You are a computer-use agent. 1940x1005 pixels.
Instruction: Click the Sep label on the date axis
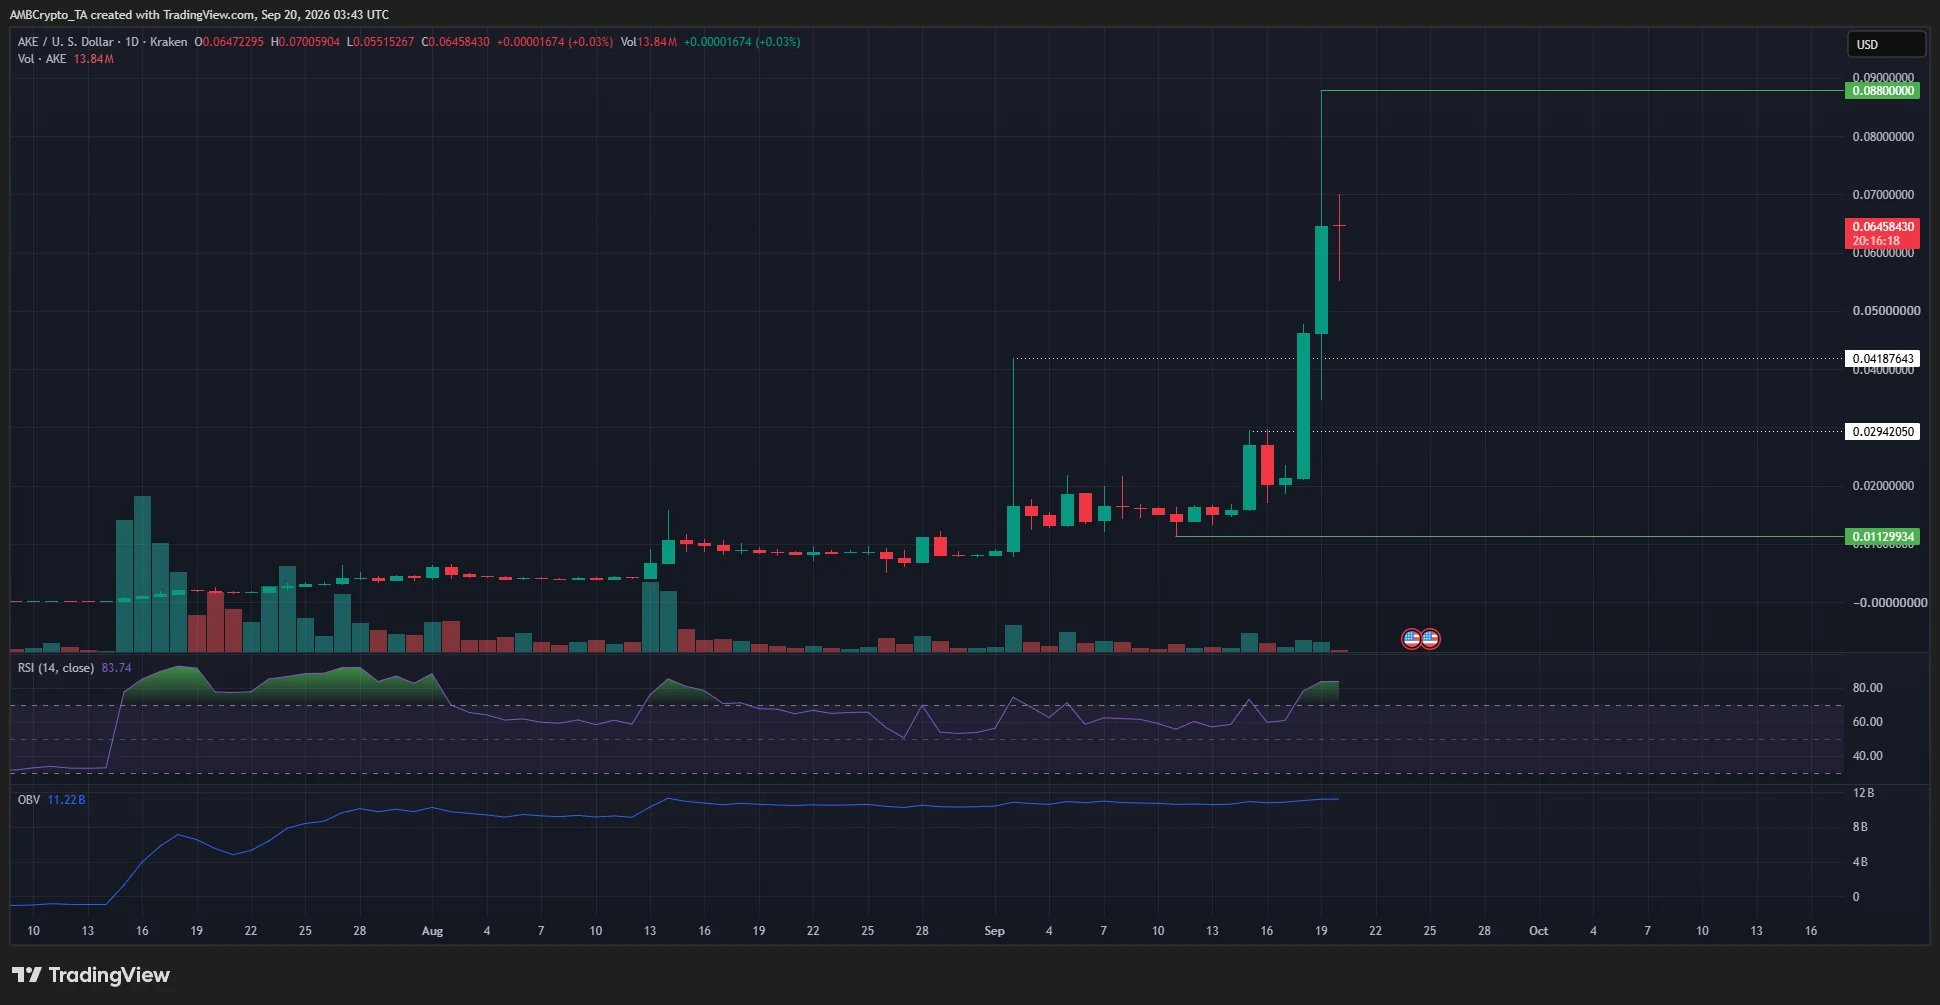pyautogui.click(x=994, y=931)
